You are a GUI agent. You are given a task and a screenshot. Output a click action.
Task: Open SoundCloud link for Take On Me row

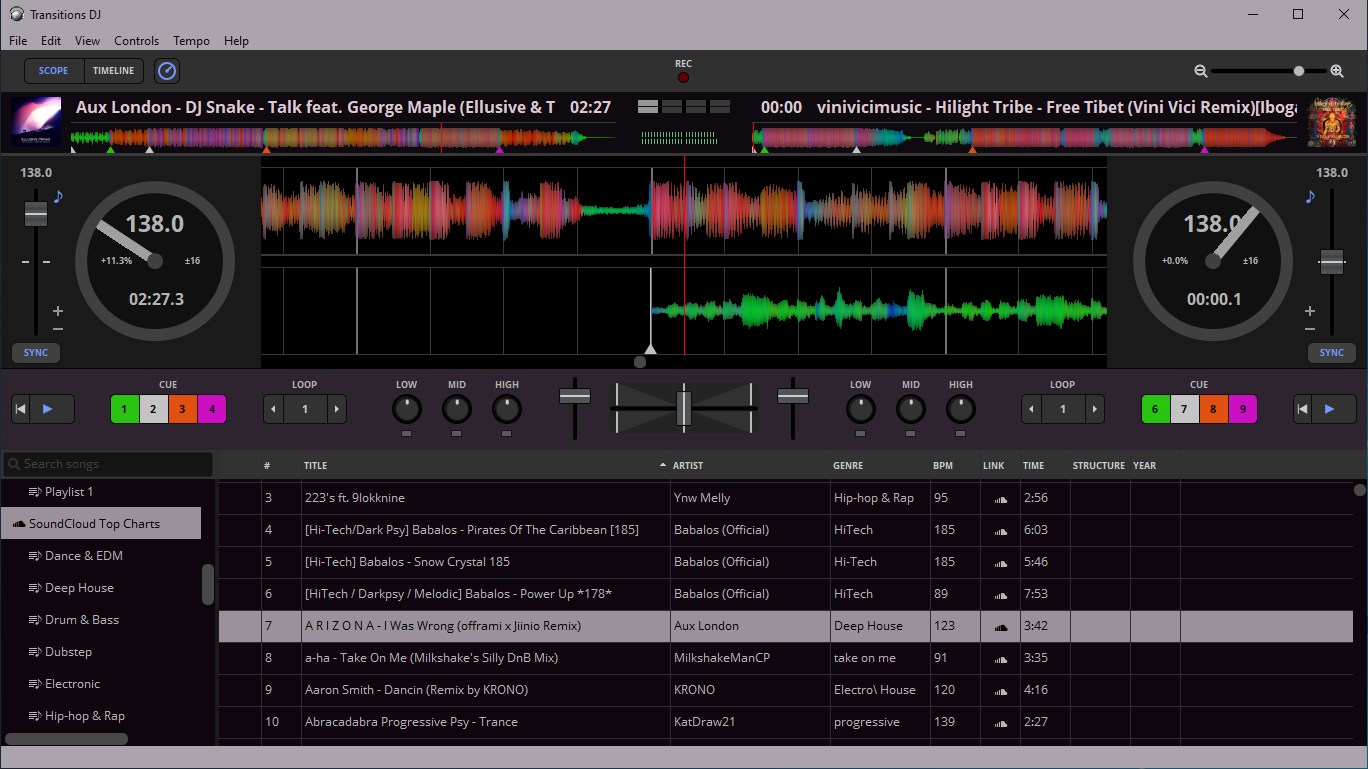coord(1000,658)
